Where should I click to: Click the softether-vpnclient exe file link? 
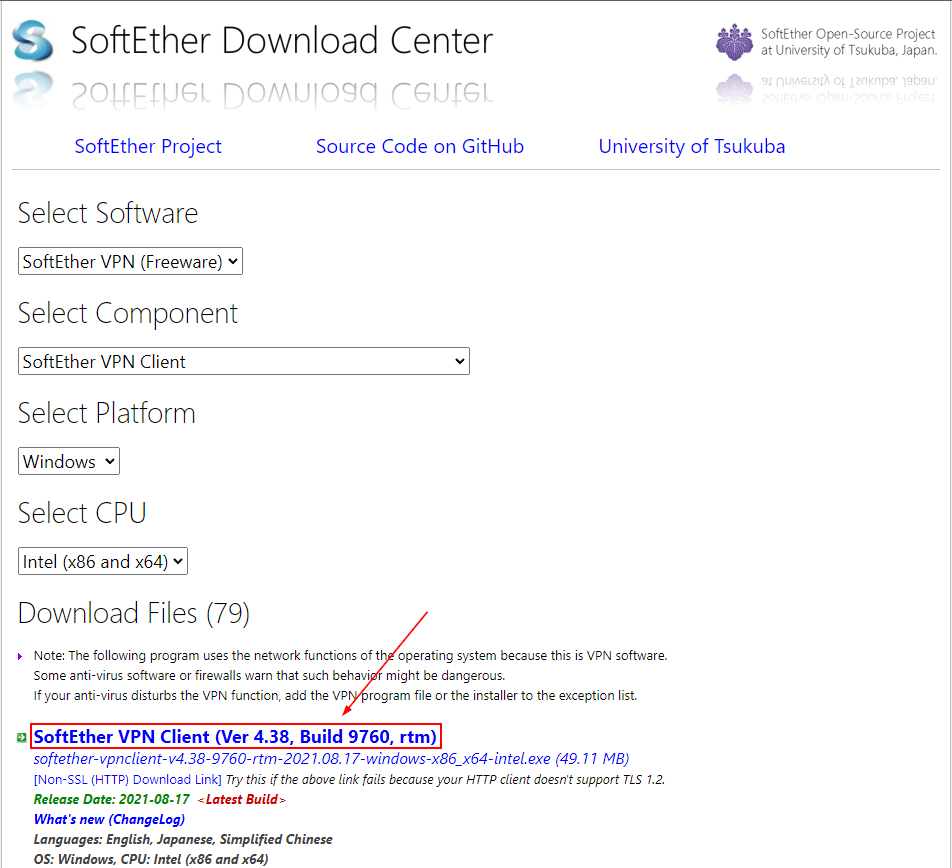tap(331, 759)
